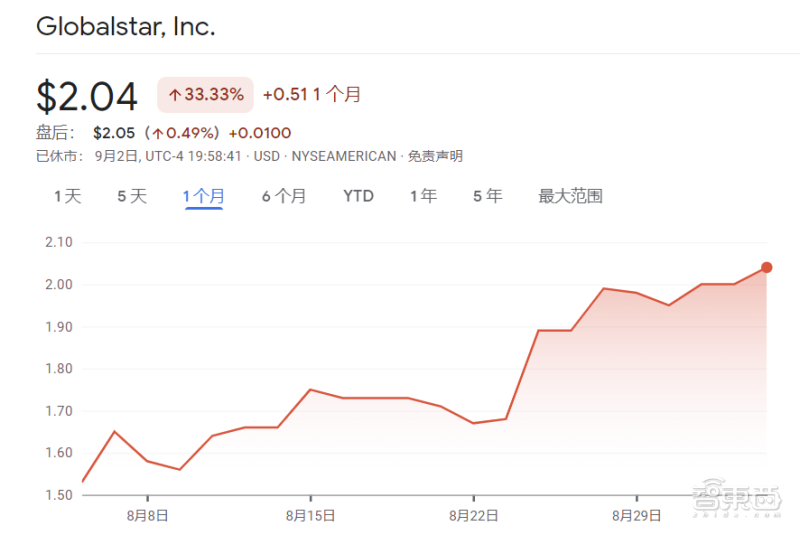Show the YTD chart range

(358, 196)
